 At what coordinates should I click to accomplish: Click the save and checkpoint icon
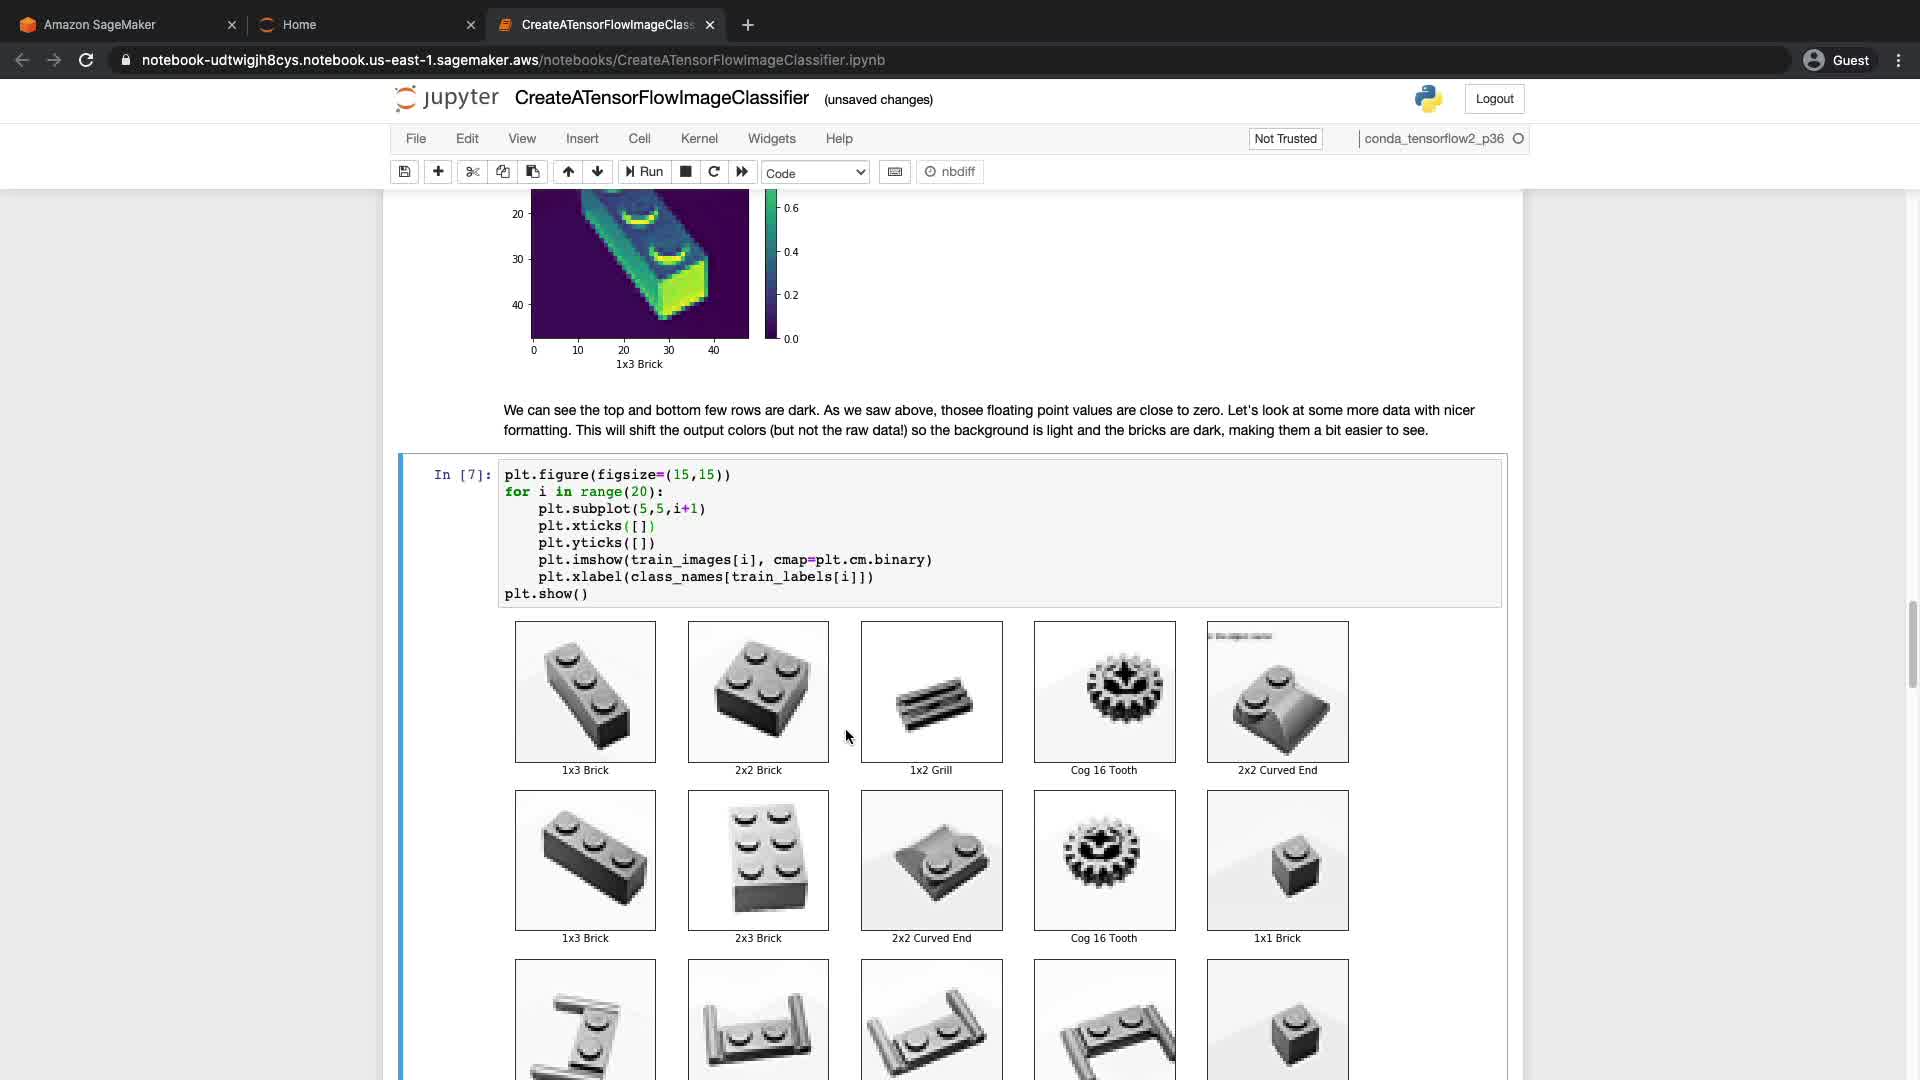click(404, 172)
